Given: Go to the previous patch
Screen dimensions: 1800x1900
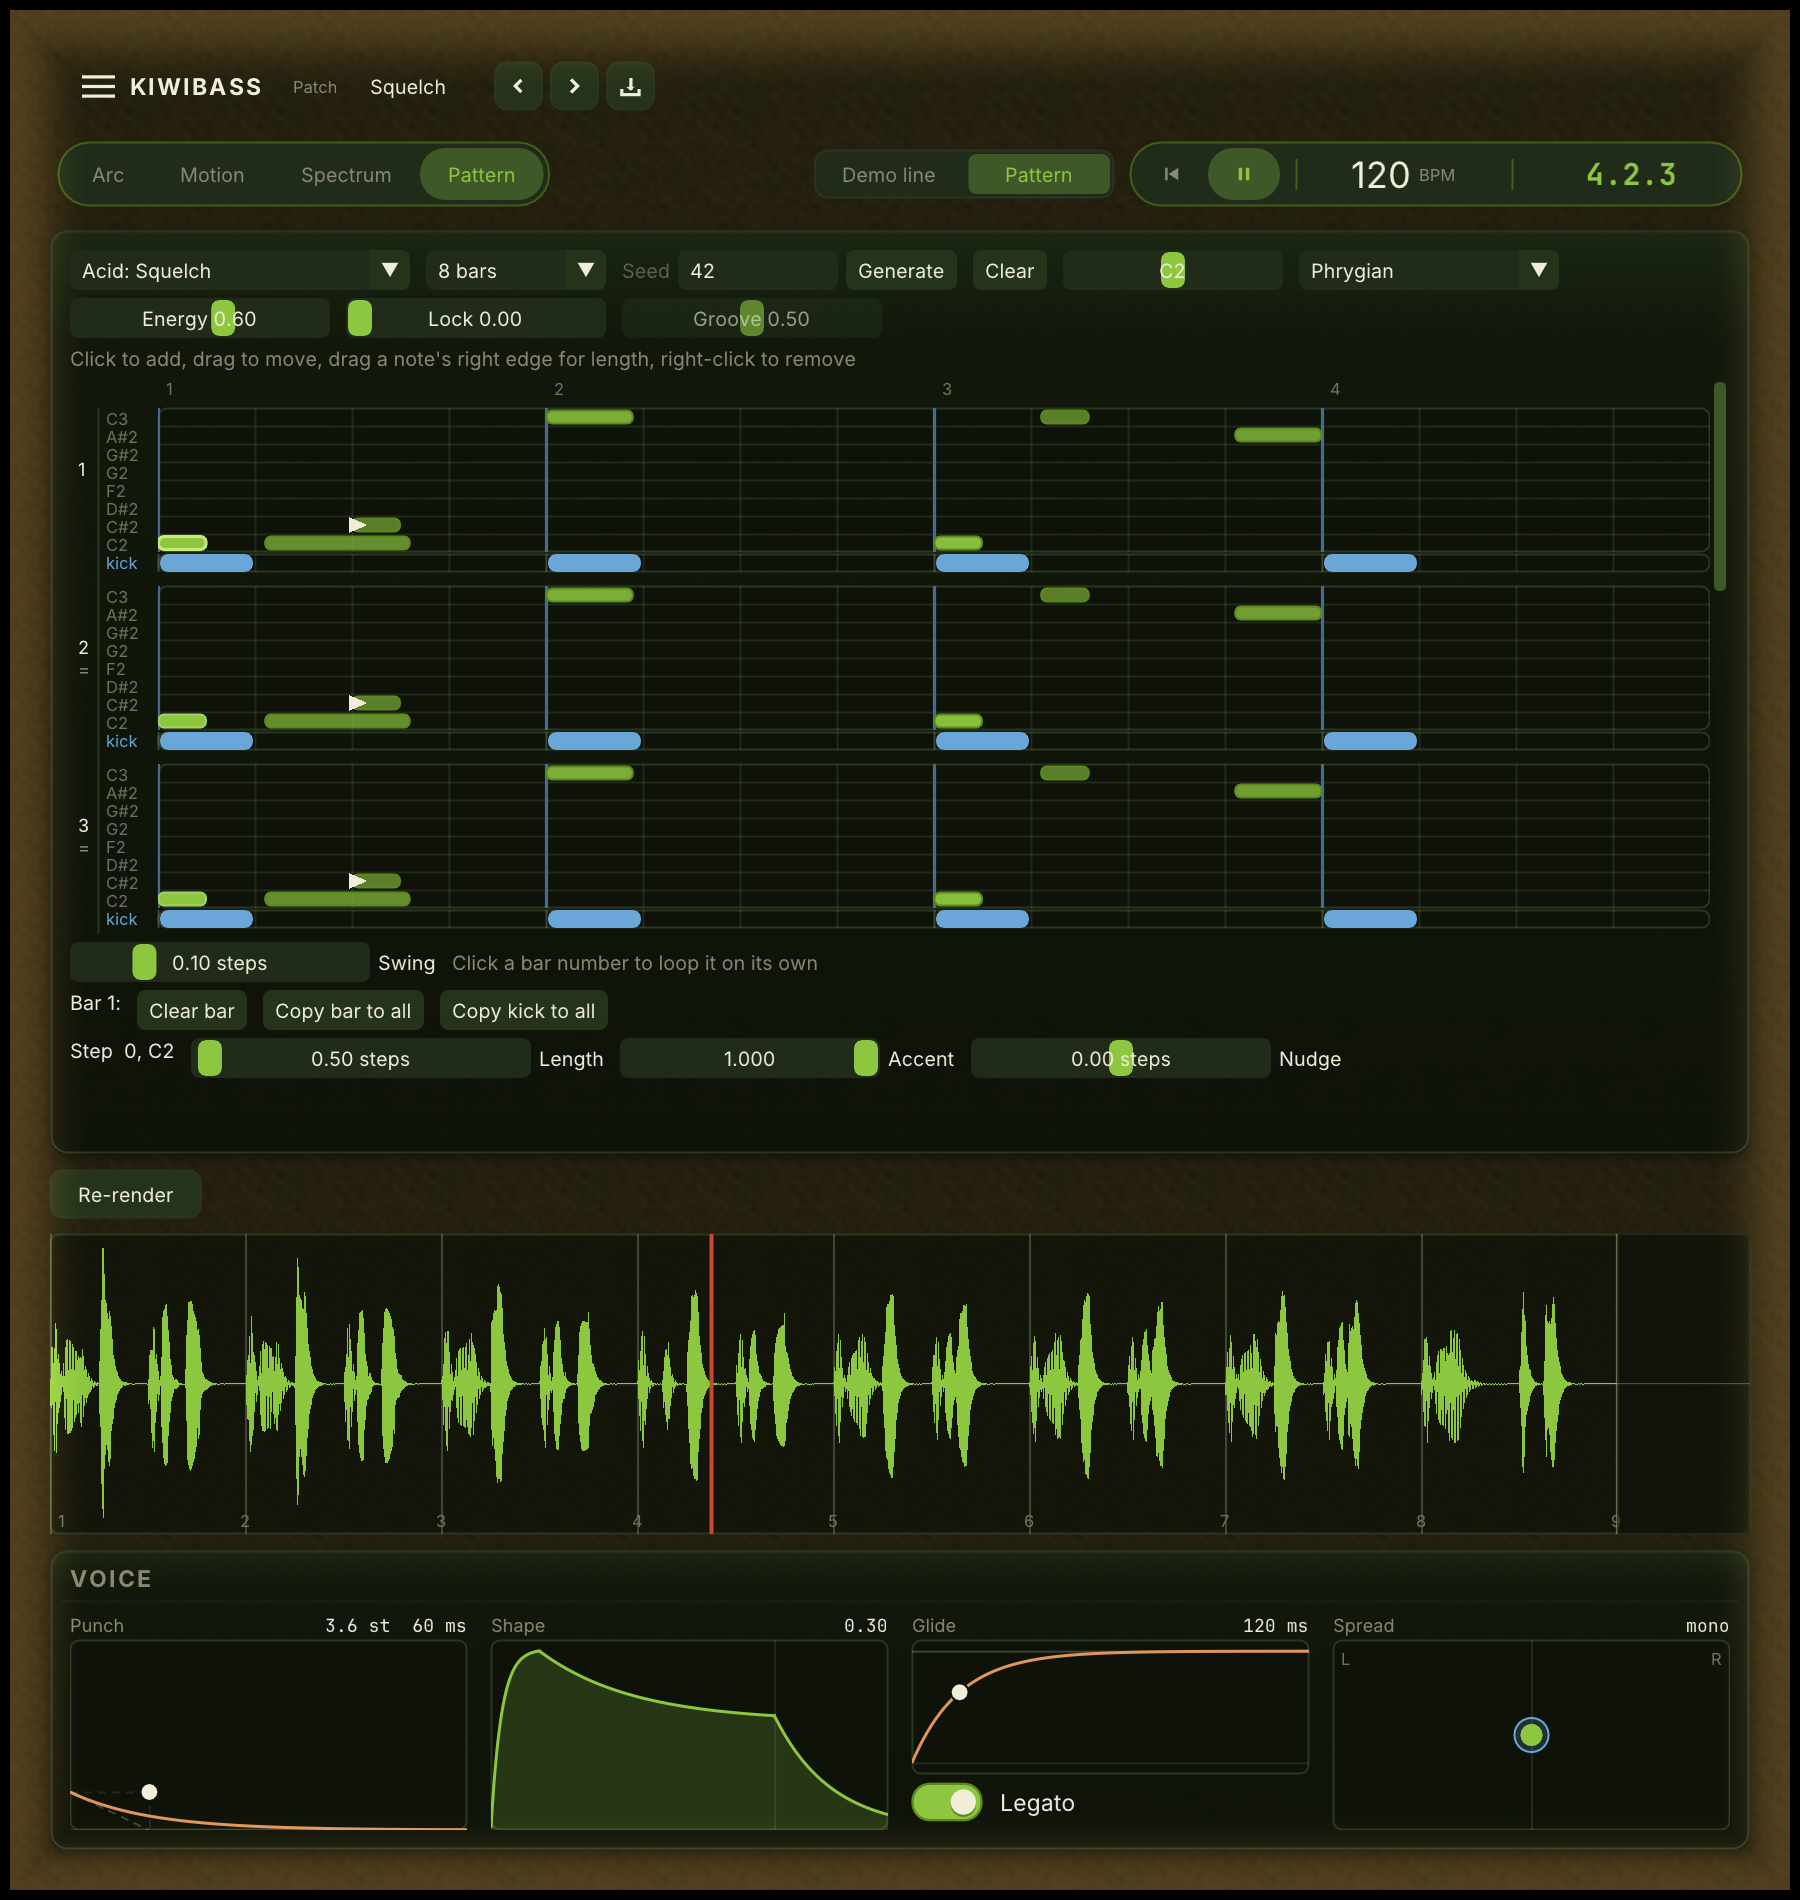Looking at the screenshot, I should 518,86.
